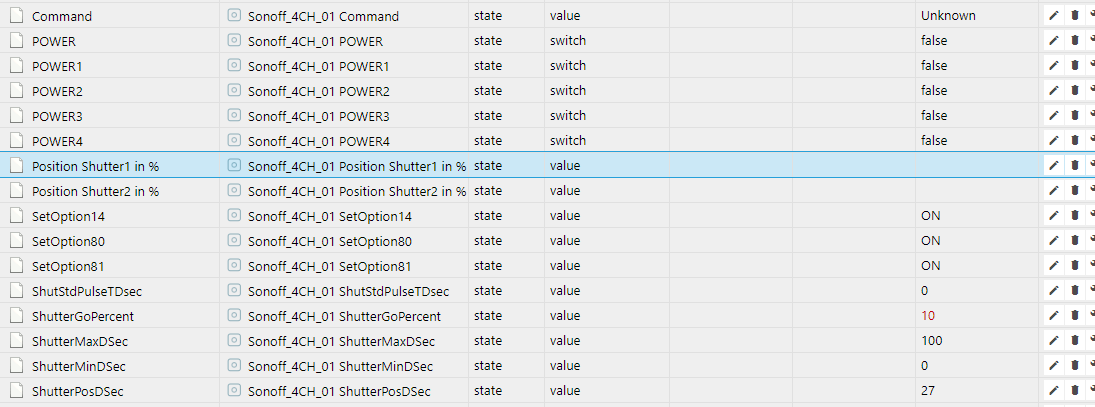Edit the POWER4 object via pencil icon

pos(1054,141)
